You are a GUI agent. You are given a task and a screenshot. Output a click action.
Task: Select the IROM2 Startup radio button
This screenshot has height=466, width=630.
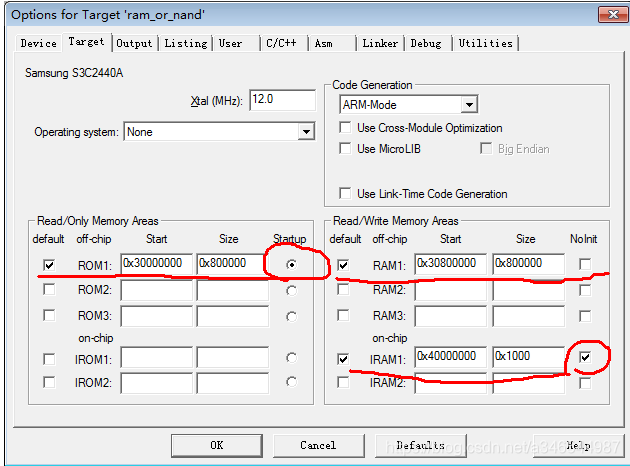[x=292, y=382]
